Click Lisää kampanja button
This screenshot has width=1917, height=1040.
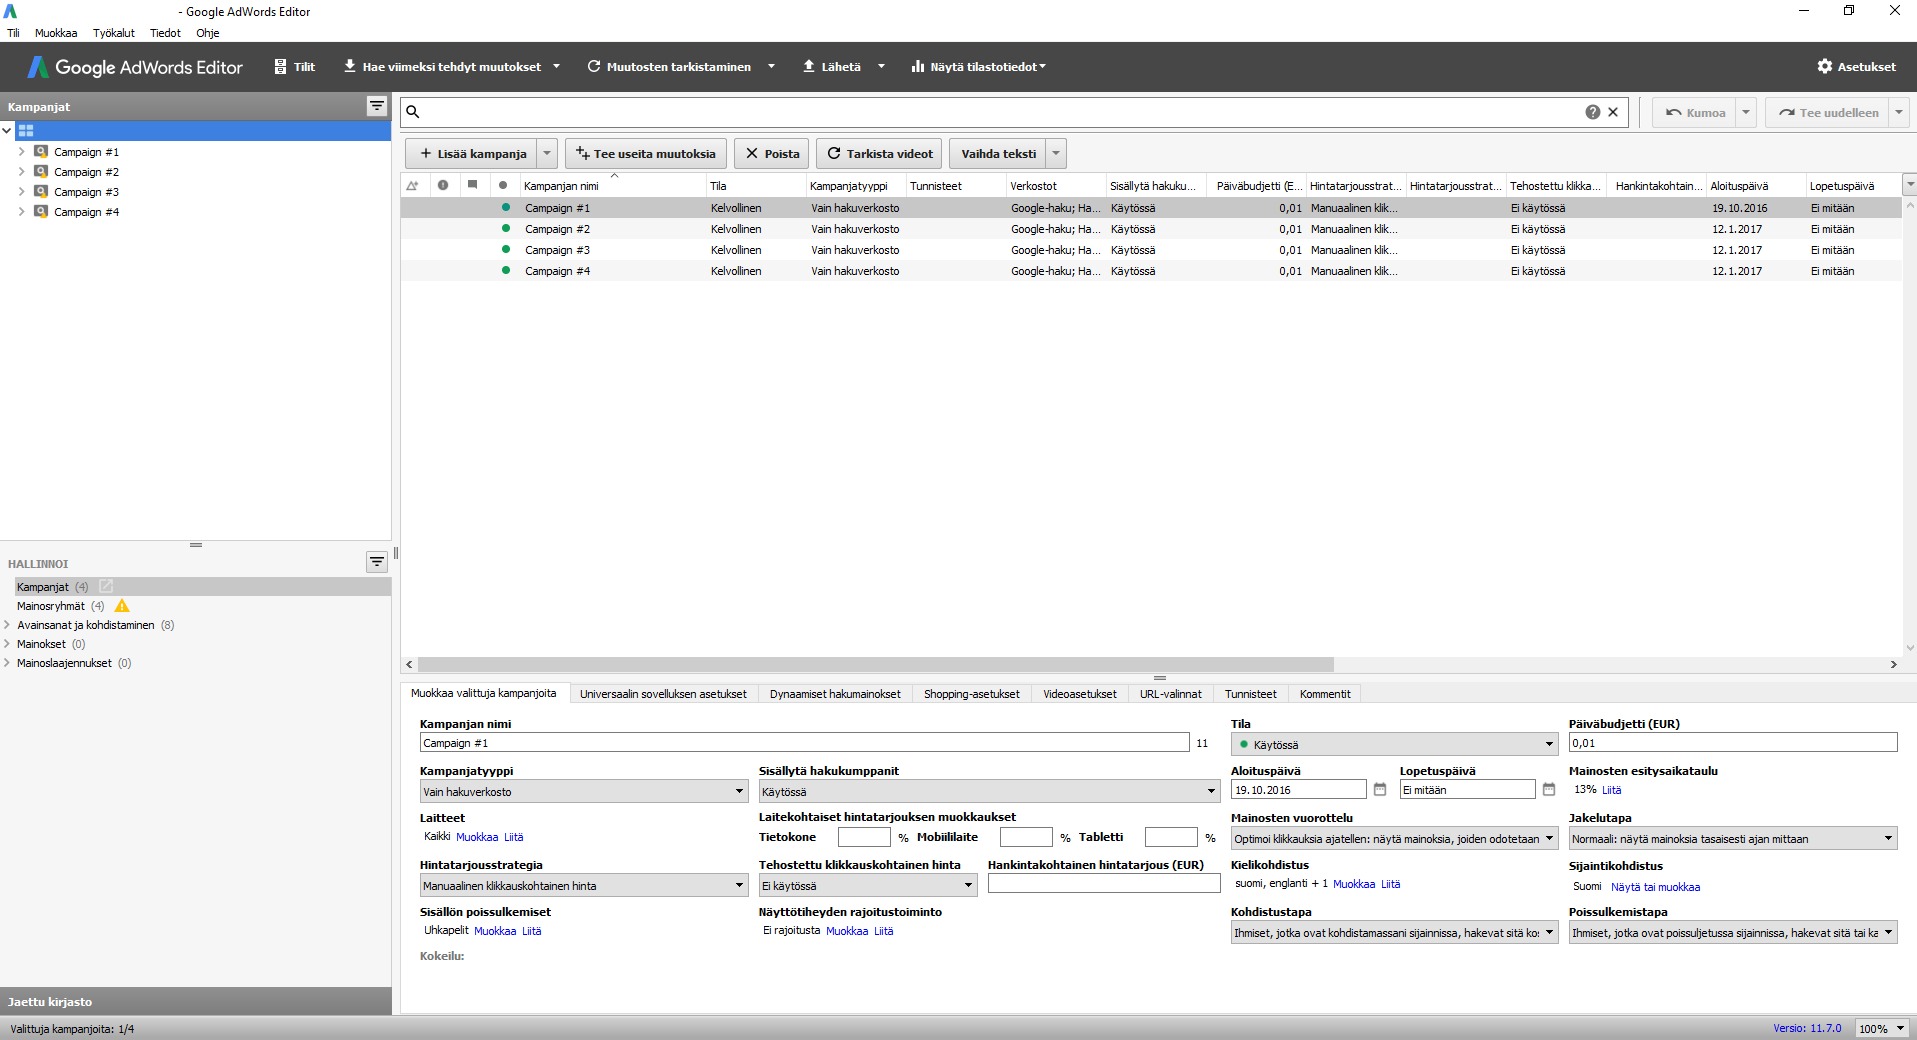(x=472, y=154)
